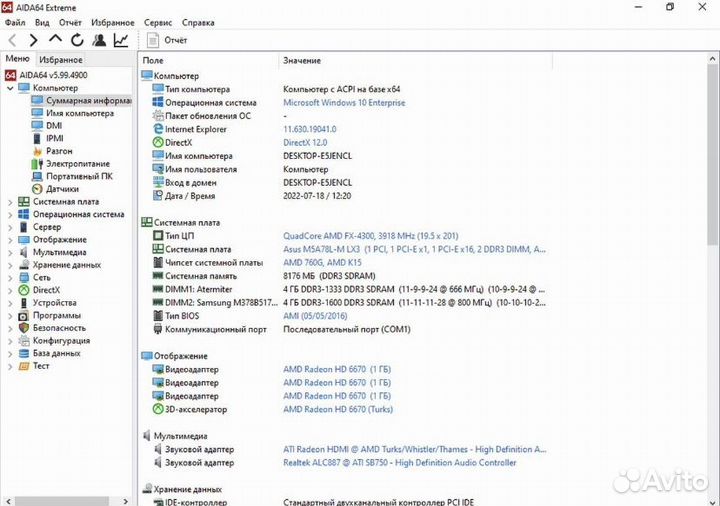Screen dimensions: 720x506
Task: Open the Сервис menu
Action: [x=157, y=22]
